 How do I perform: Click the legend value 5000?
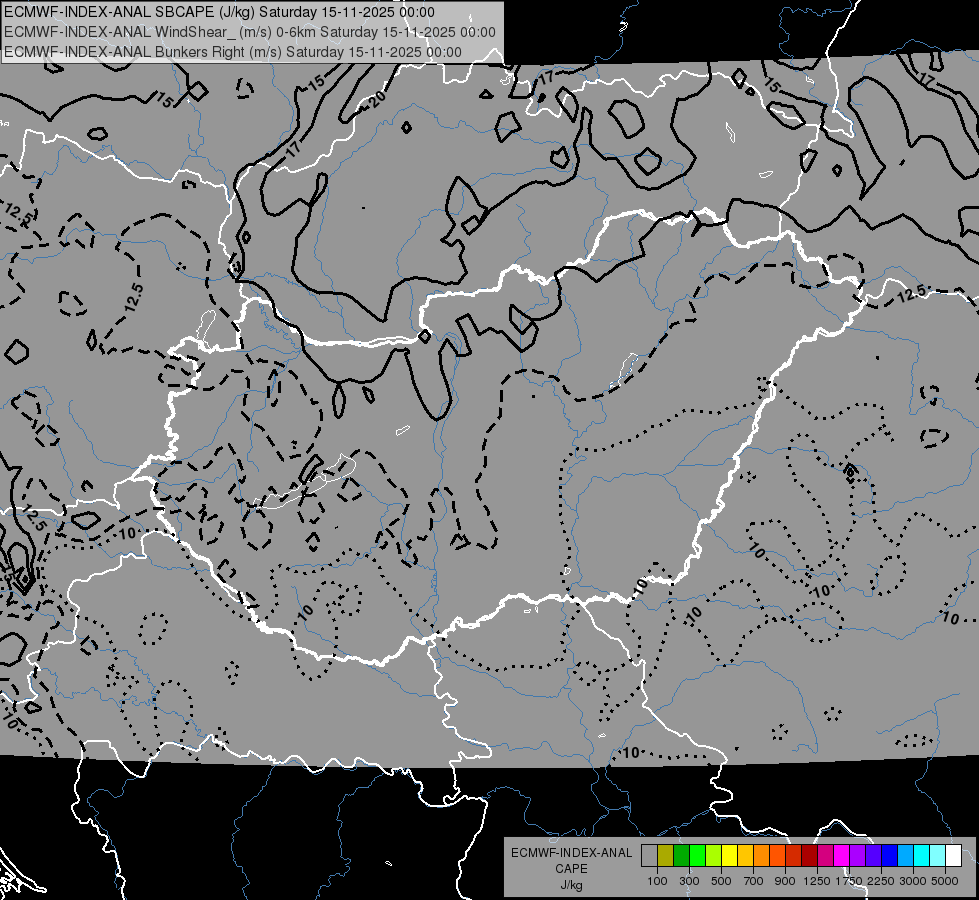coord(945,881)
